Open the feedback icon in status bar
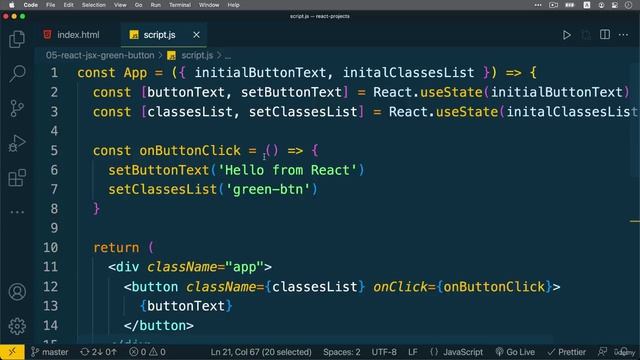Image resolution: width=640 pixels, height=360 pixels. click(602, 351)
